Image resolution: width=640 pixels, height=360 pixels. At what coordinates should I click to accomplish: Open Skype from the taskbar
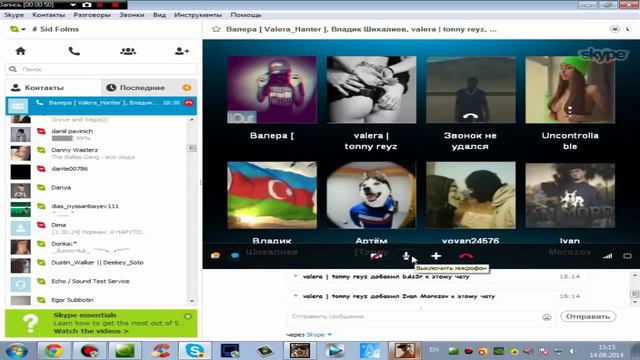(x=195, y=351)
